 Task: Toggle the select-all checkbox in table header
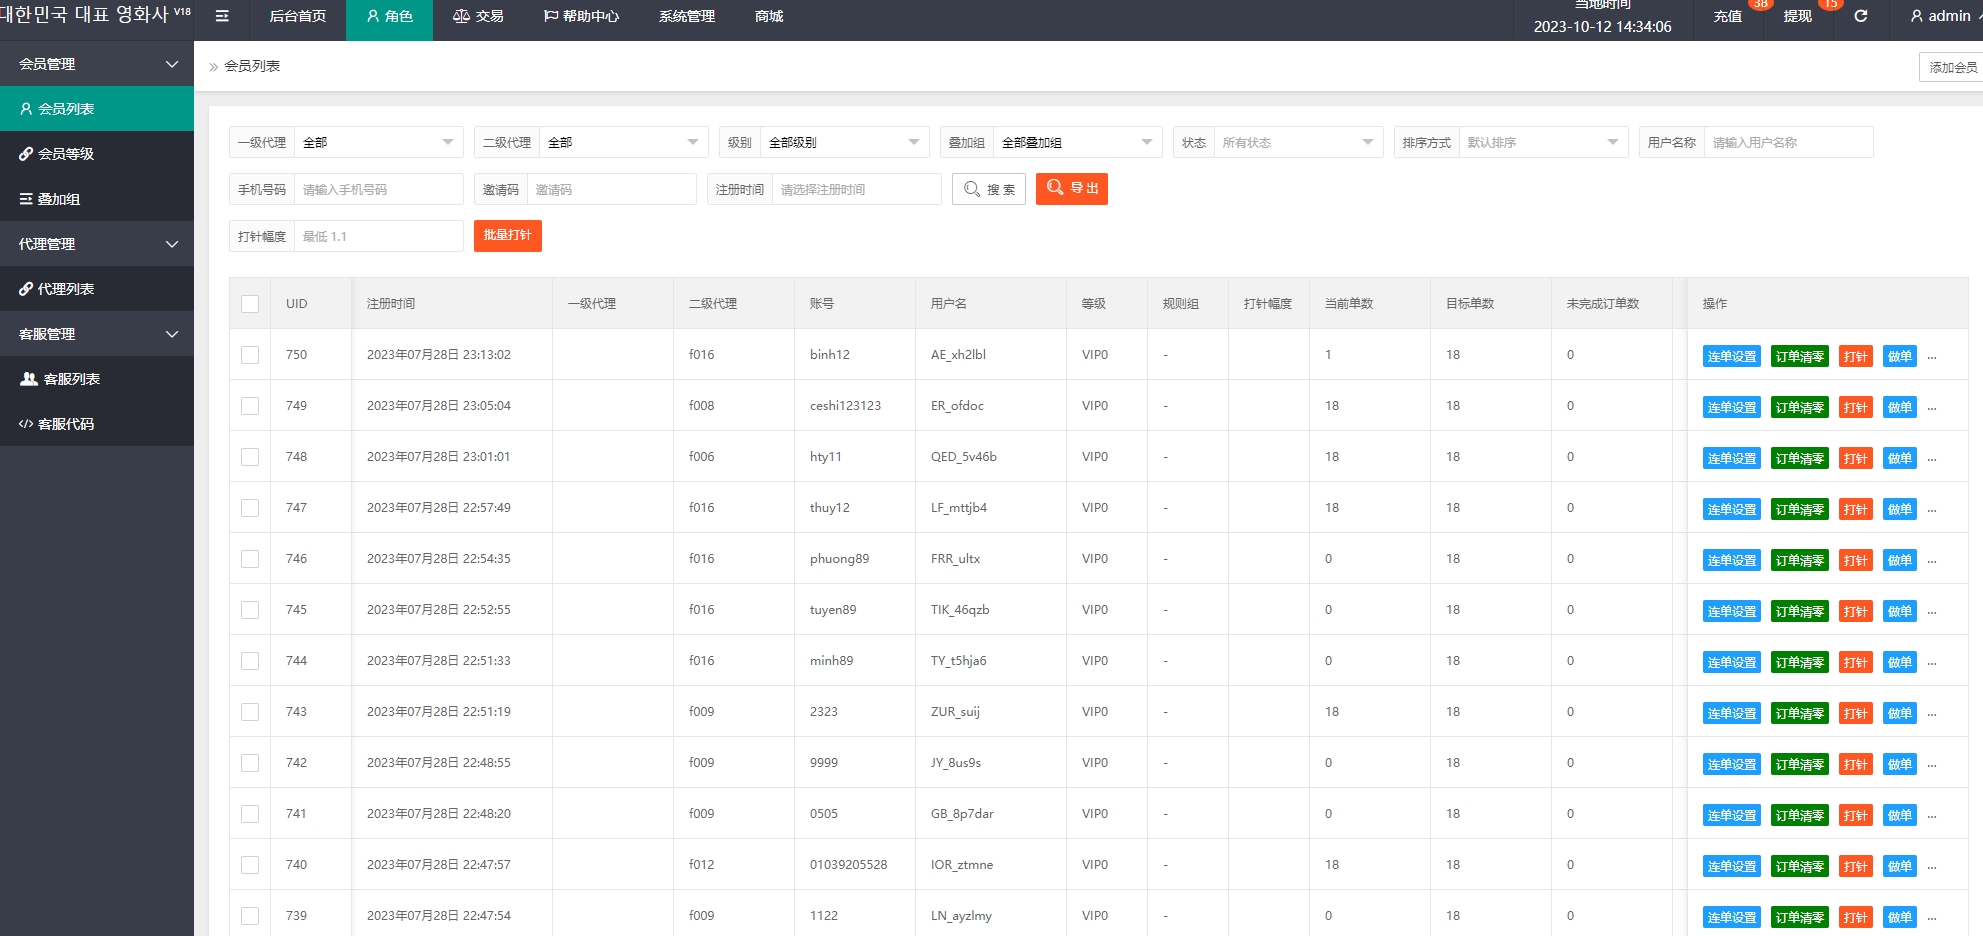(250, 304)
